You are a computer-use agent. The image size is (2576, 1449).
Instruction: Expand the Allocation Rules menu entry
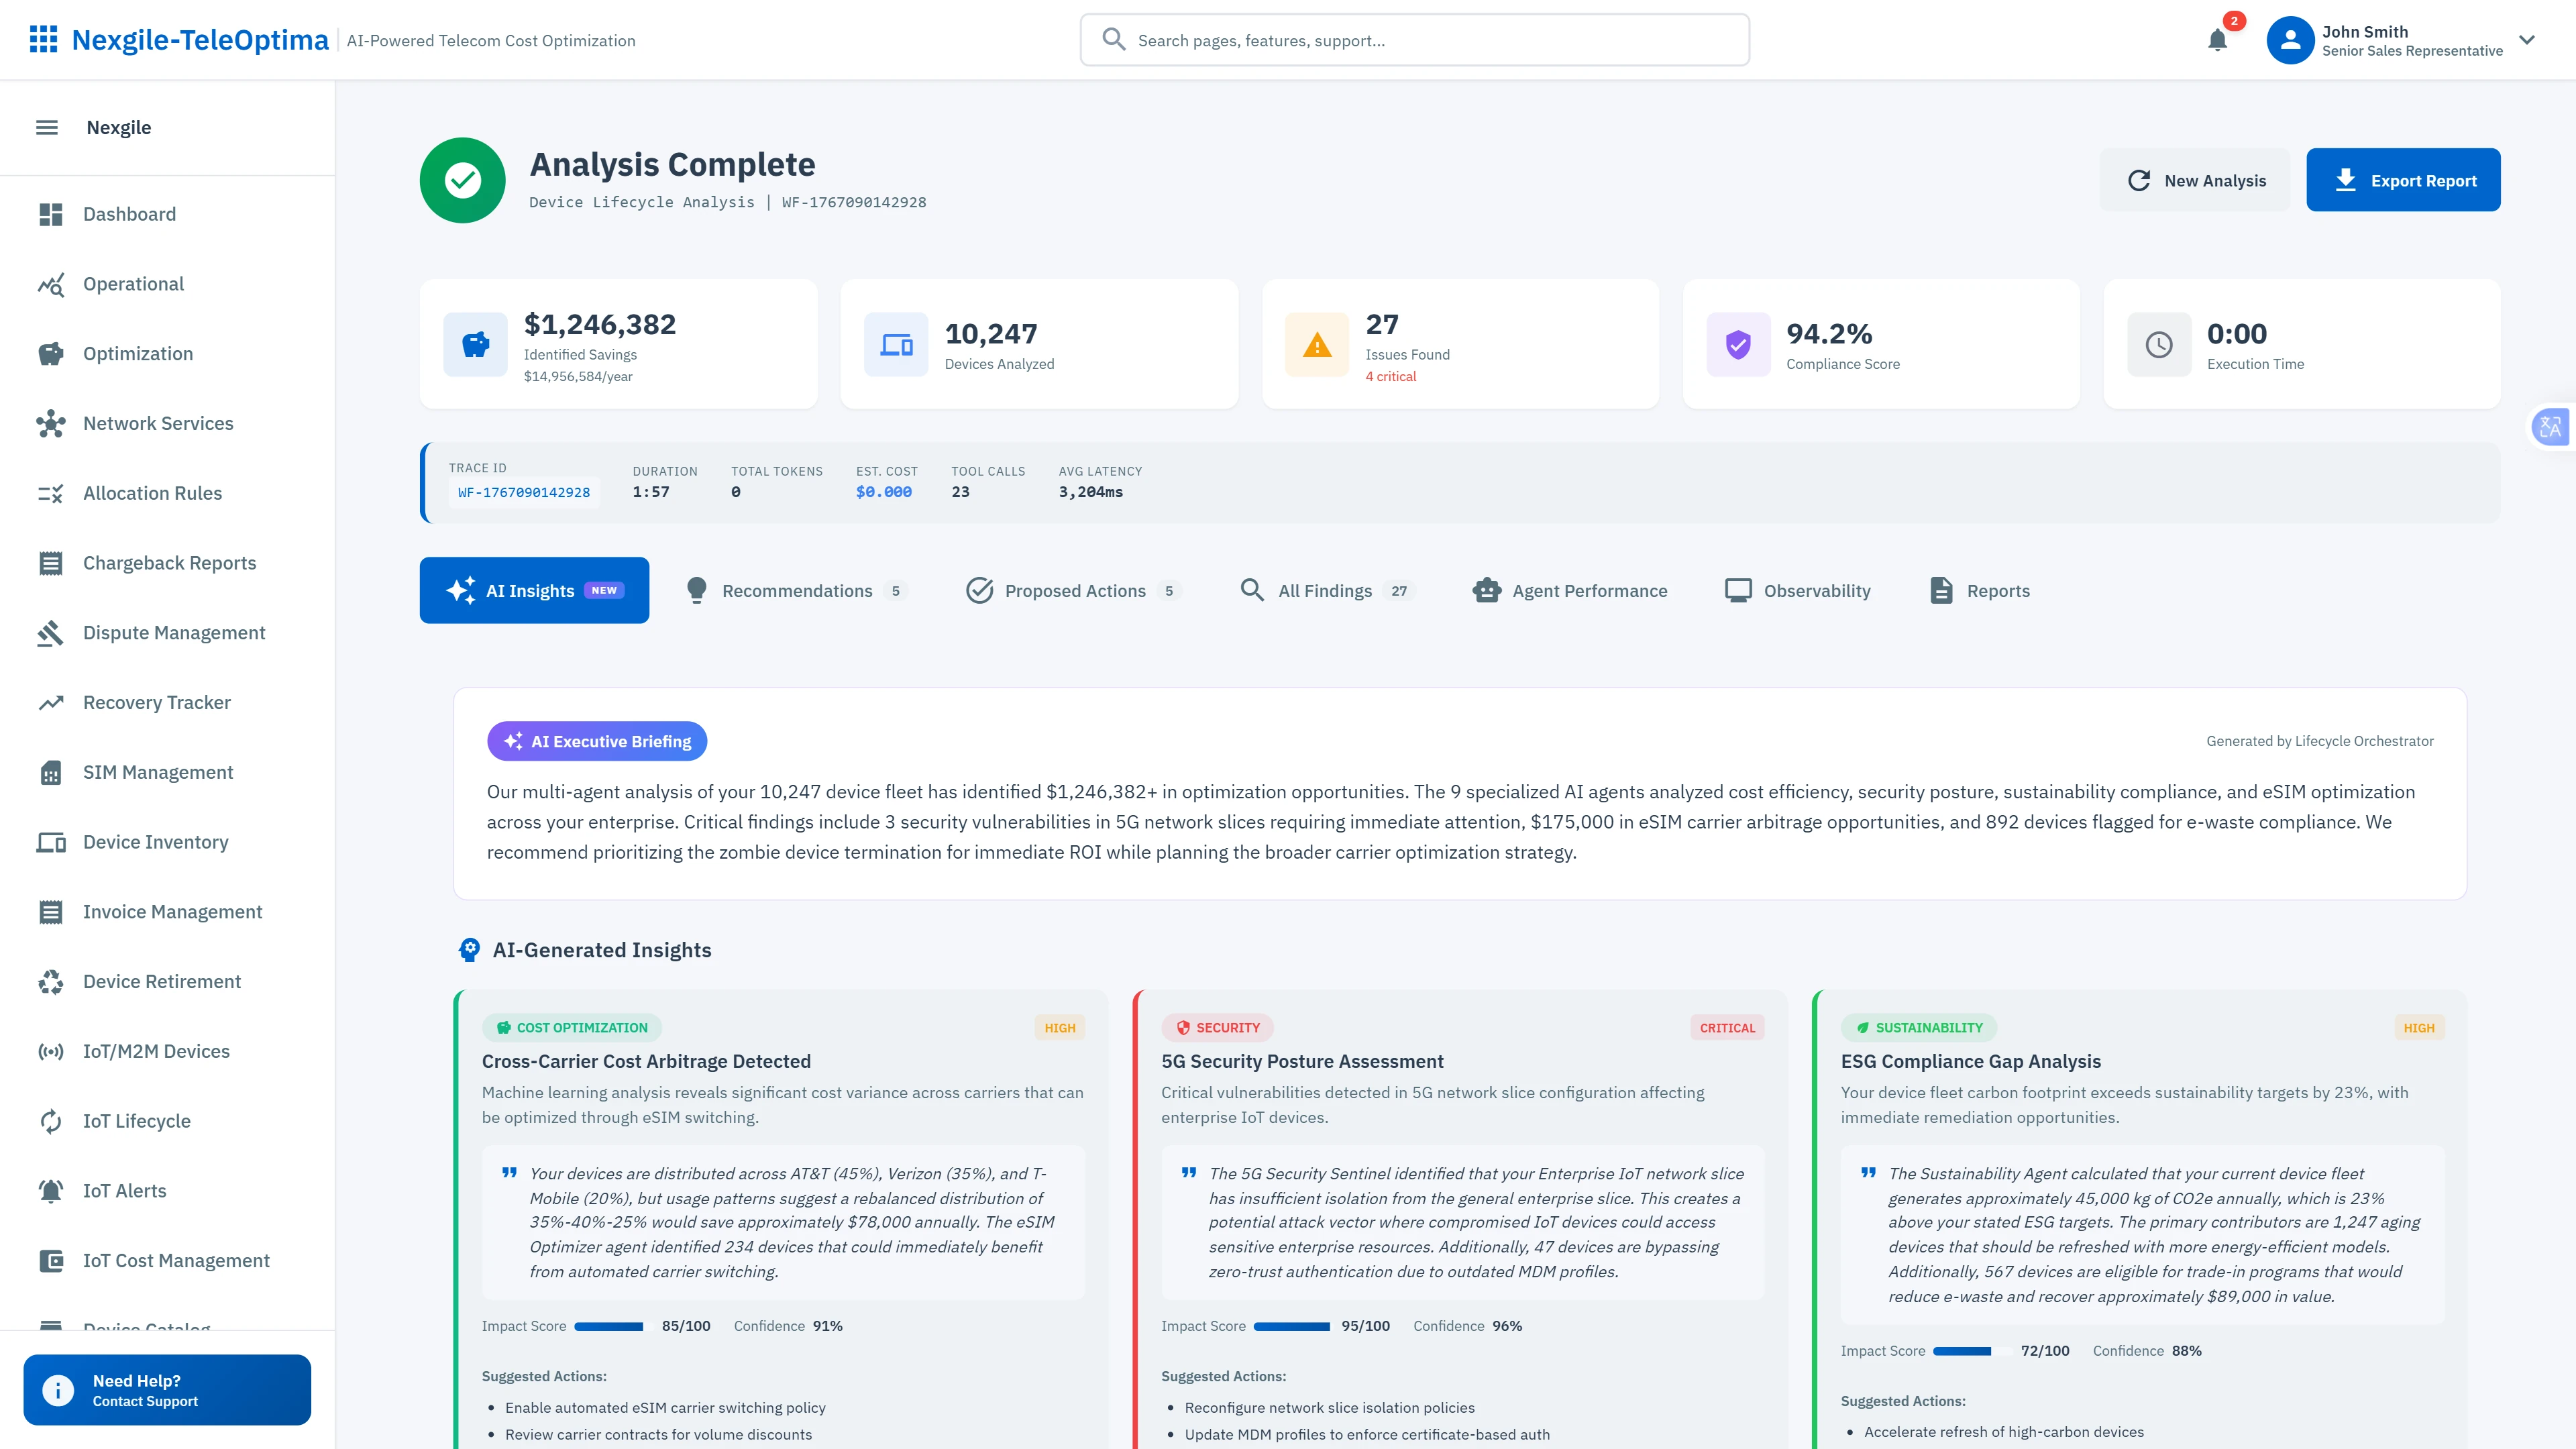152,493
